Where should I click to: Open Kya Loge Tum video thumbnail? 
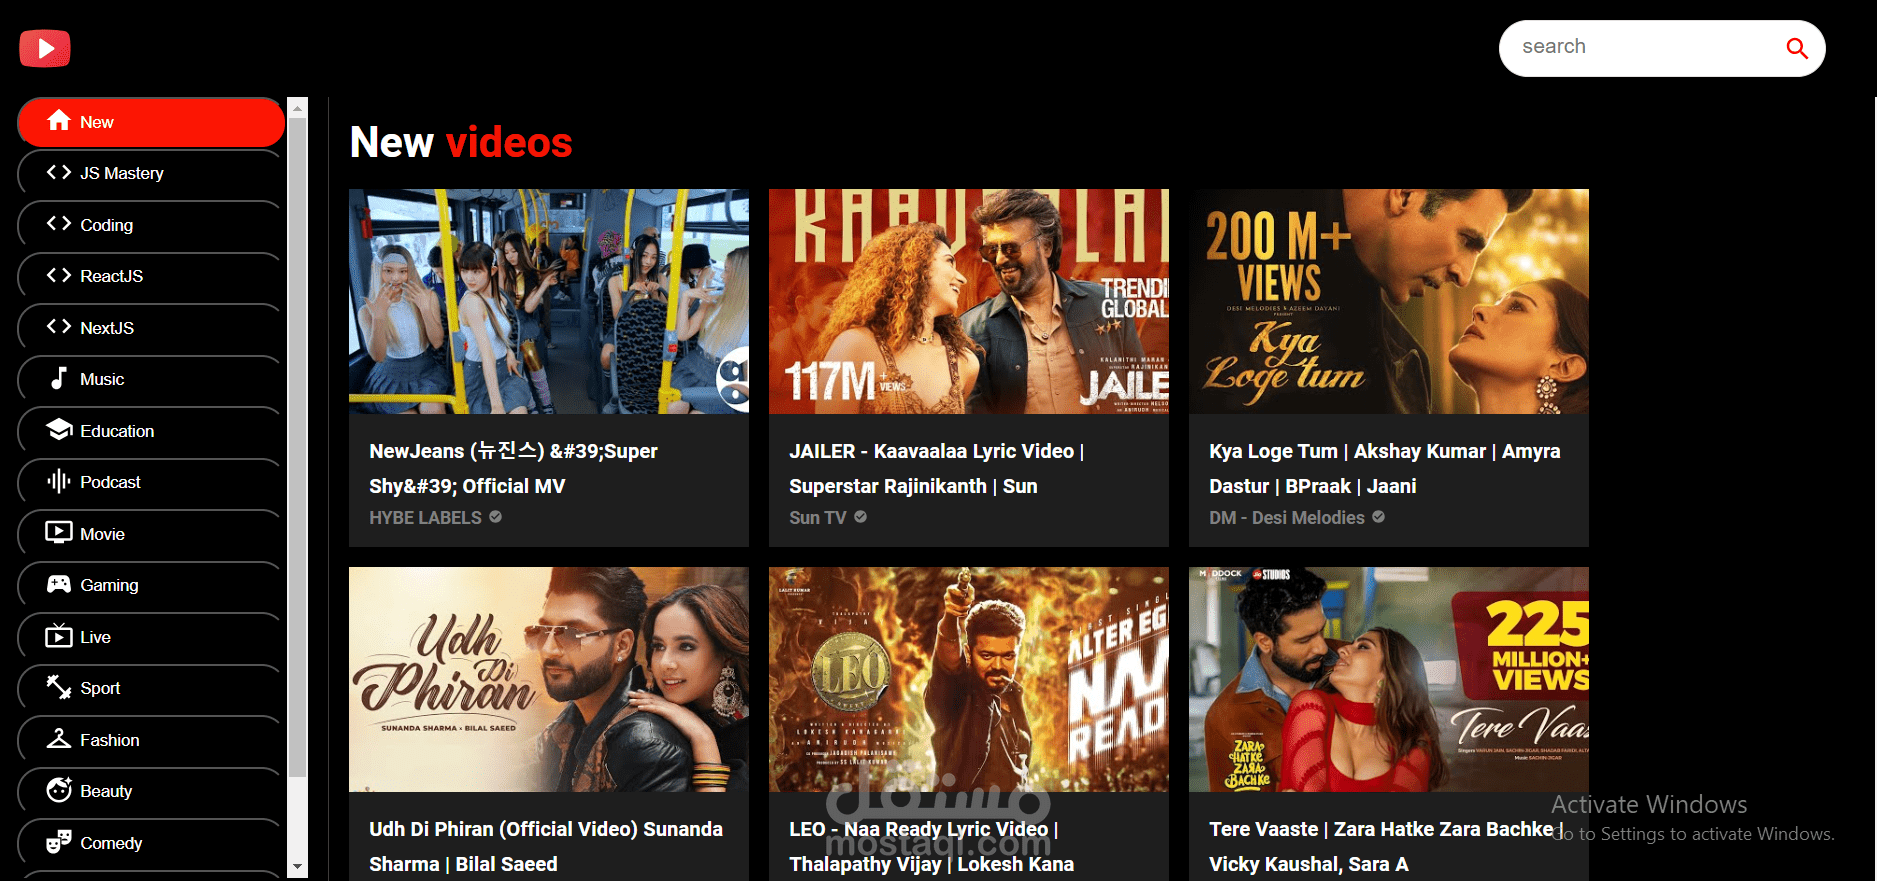pyautogui.click(x=1389, y=301)
